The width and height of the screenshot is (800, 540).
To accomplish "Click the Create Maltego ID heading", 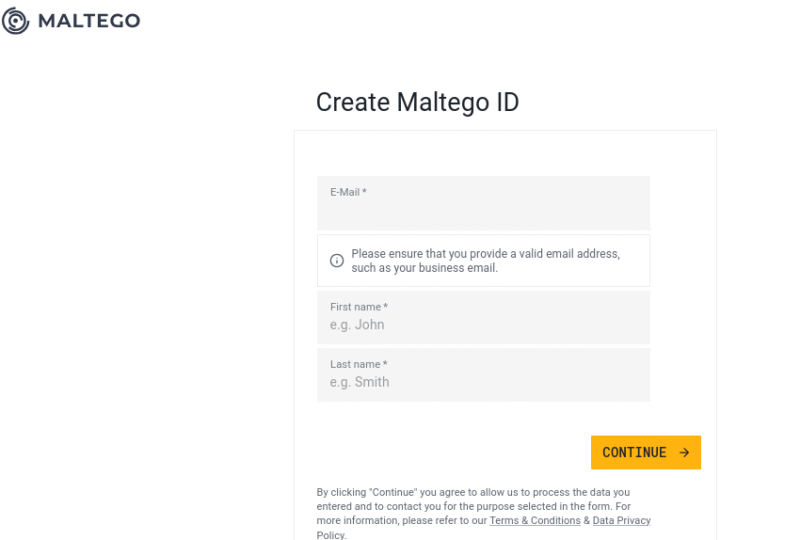I will pyautogui.click(x=417, y=102).
